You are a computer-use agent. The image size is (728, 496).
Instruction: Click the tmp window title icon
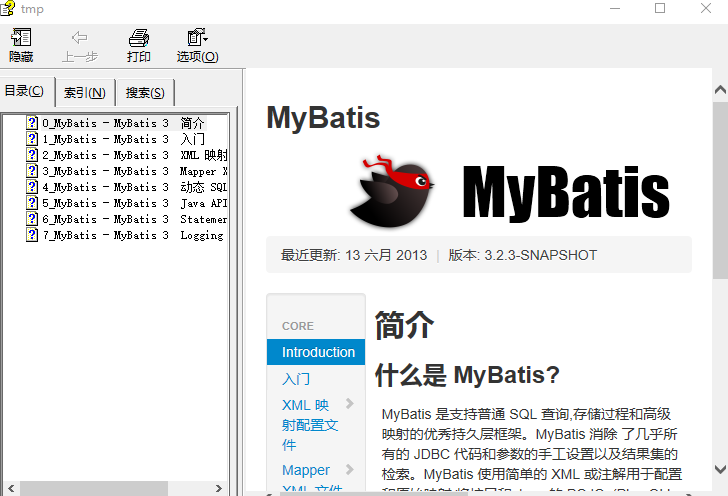9,9
